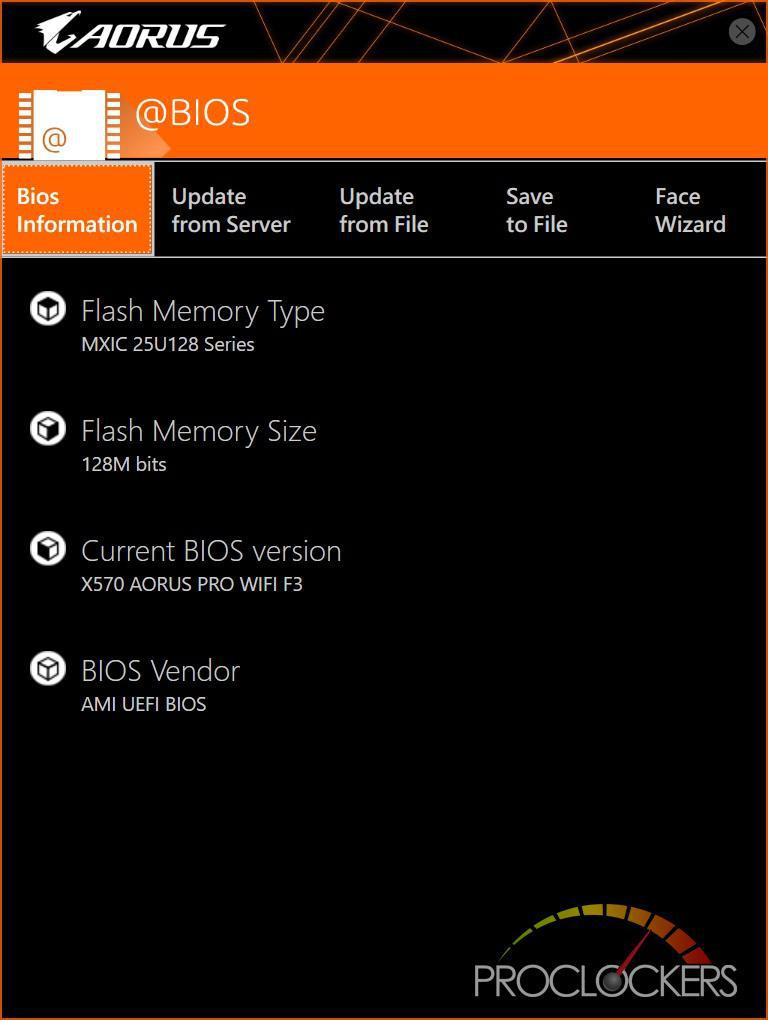Click the @BIOS title text
Screen dimensions: 768x1020
click(192, 113)
